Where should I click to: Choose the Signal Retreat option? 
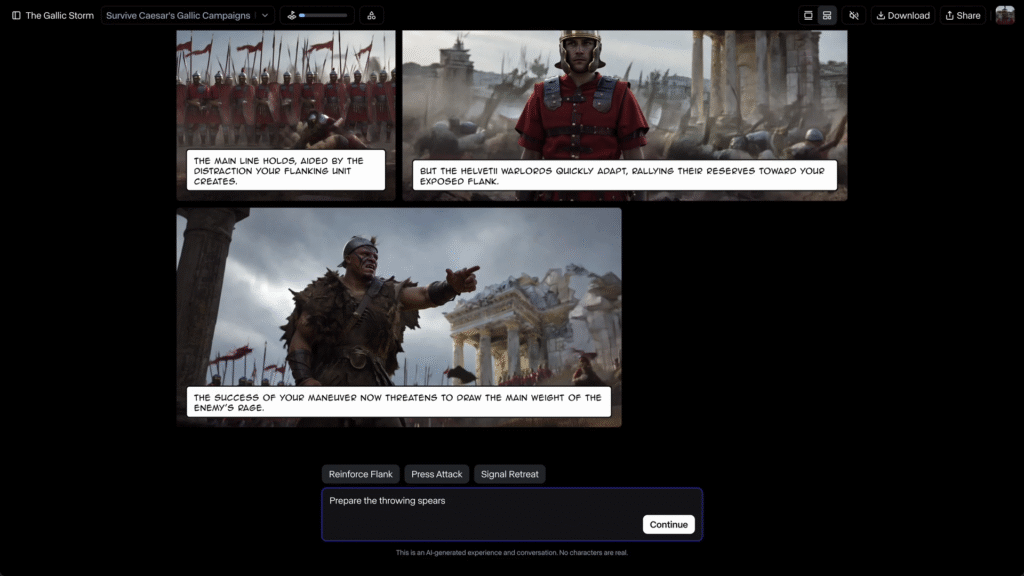(510, 474)
